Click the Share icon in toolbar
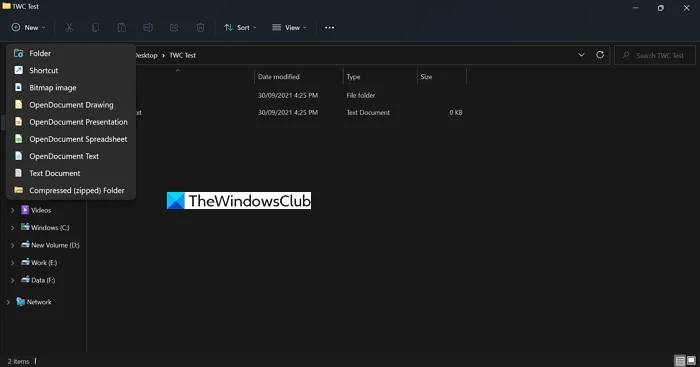The image size is (700, 367). 174,28
